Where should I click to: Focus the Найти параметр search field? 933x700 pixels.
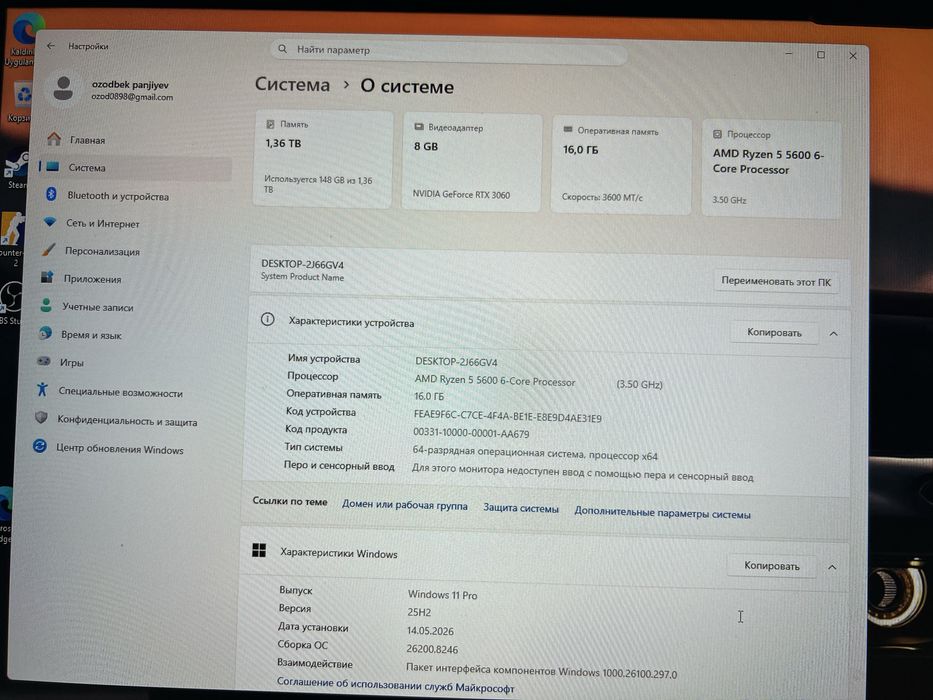pyautogui.click(x=448, y=52)
